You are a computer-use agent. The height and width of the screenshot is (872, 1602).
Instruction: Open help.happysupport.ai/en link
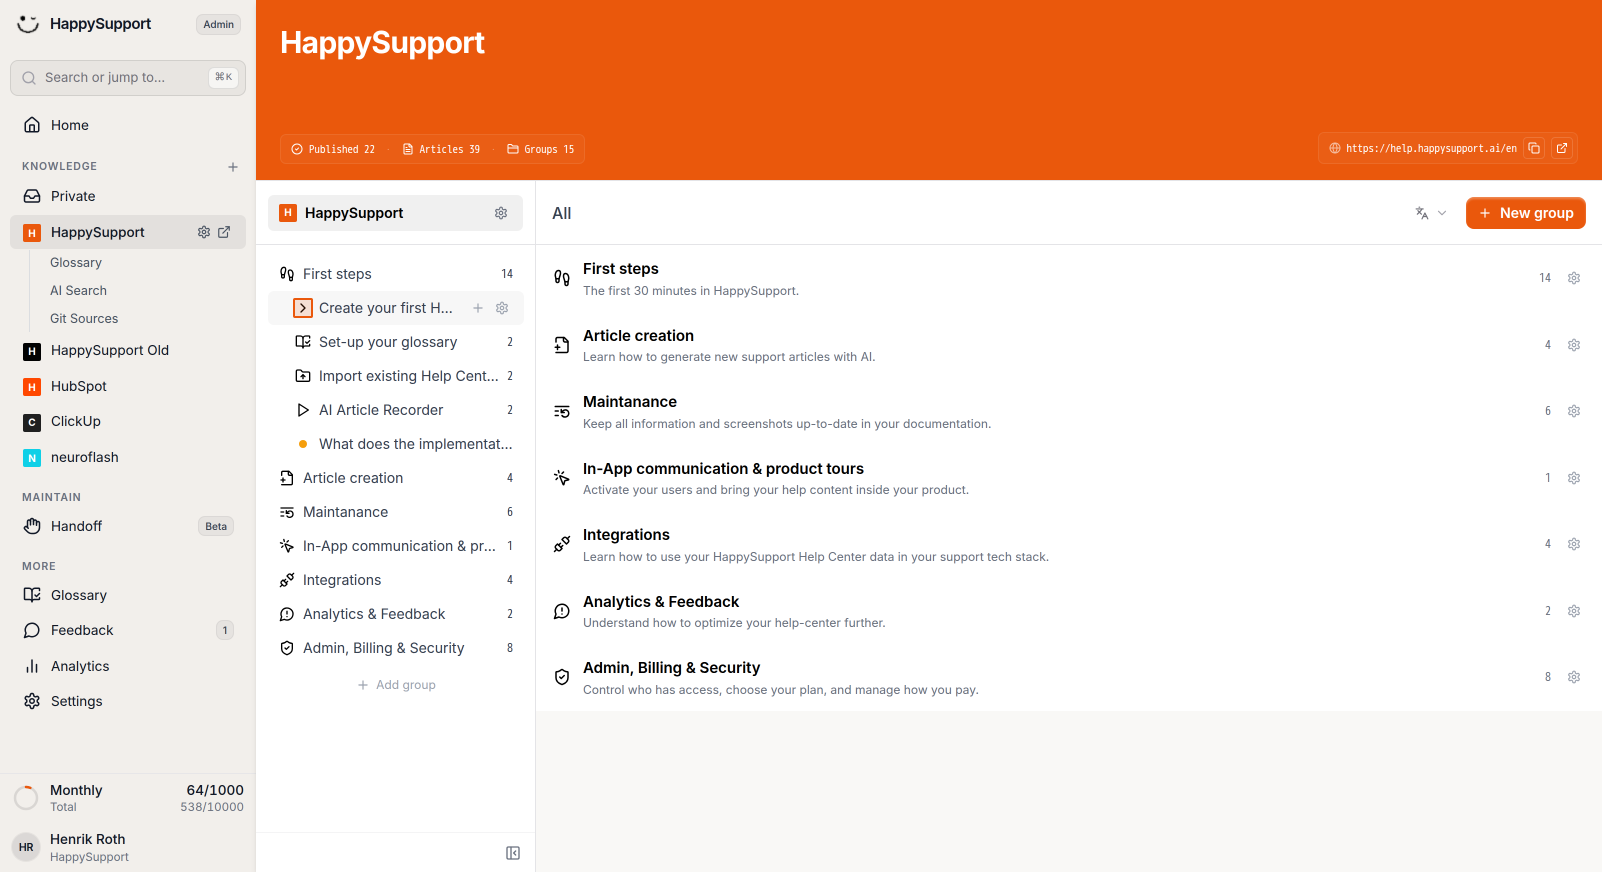coord(1431,148)
